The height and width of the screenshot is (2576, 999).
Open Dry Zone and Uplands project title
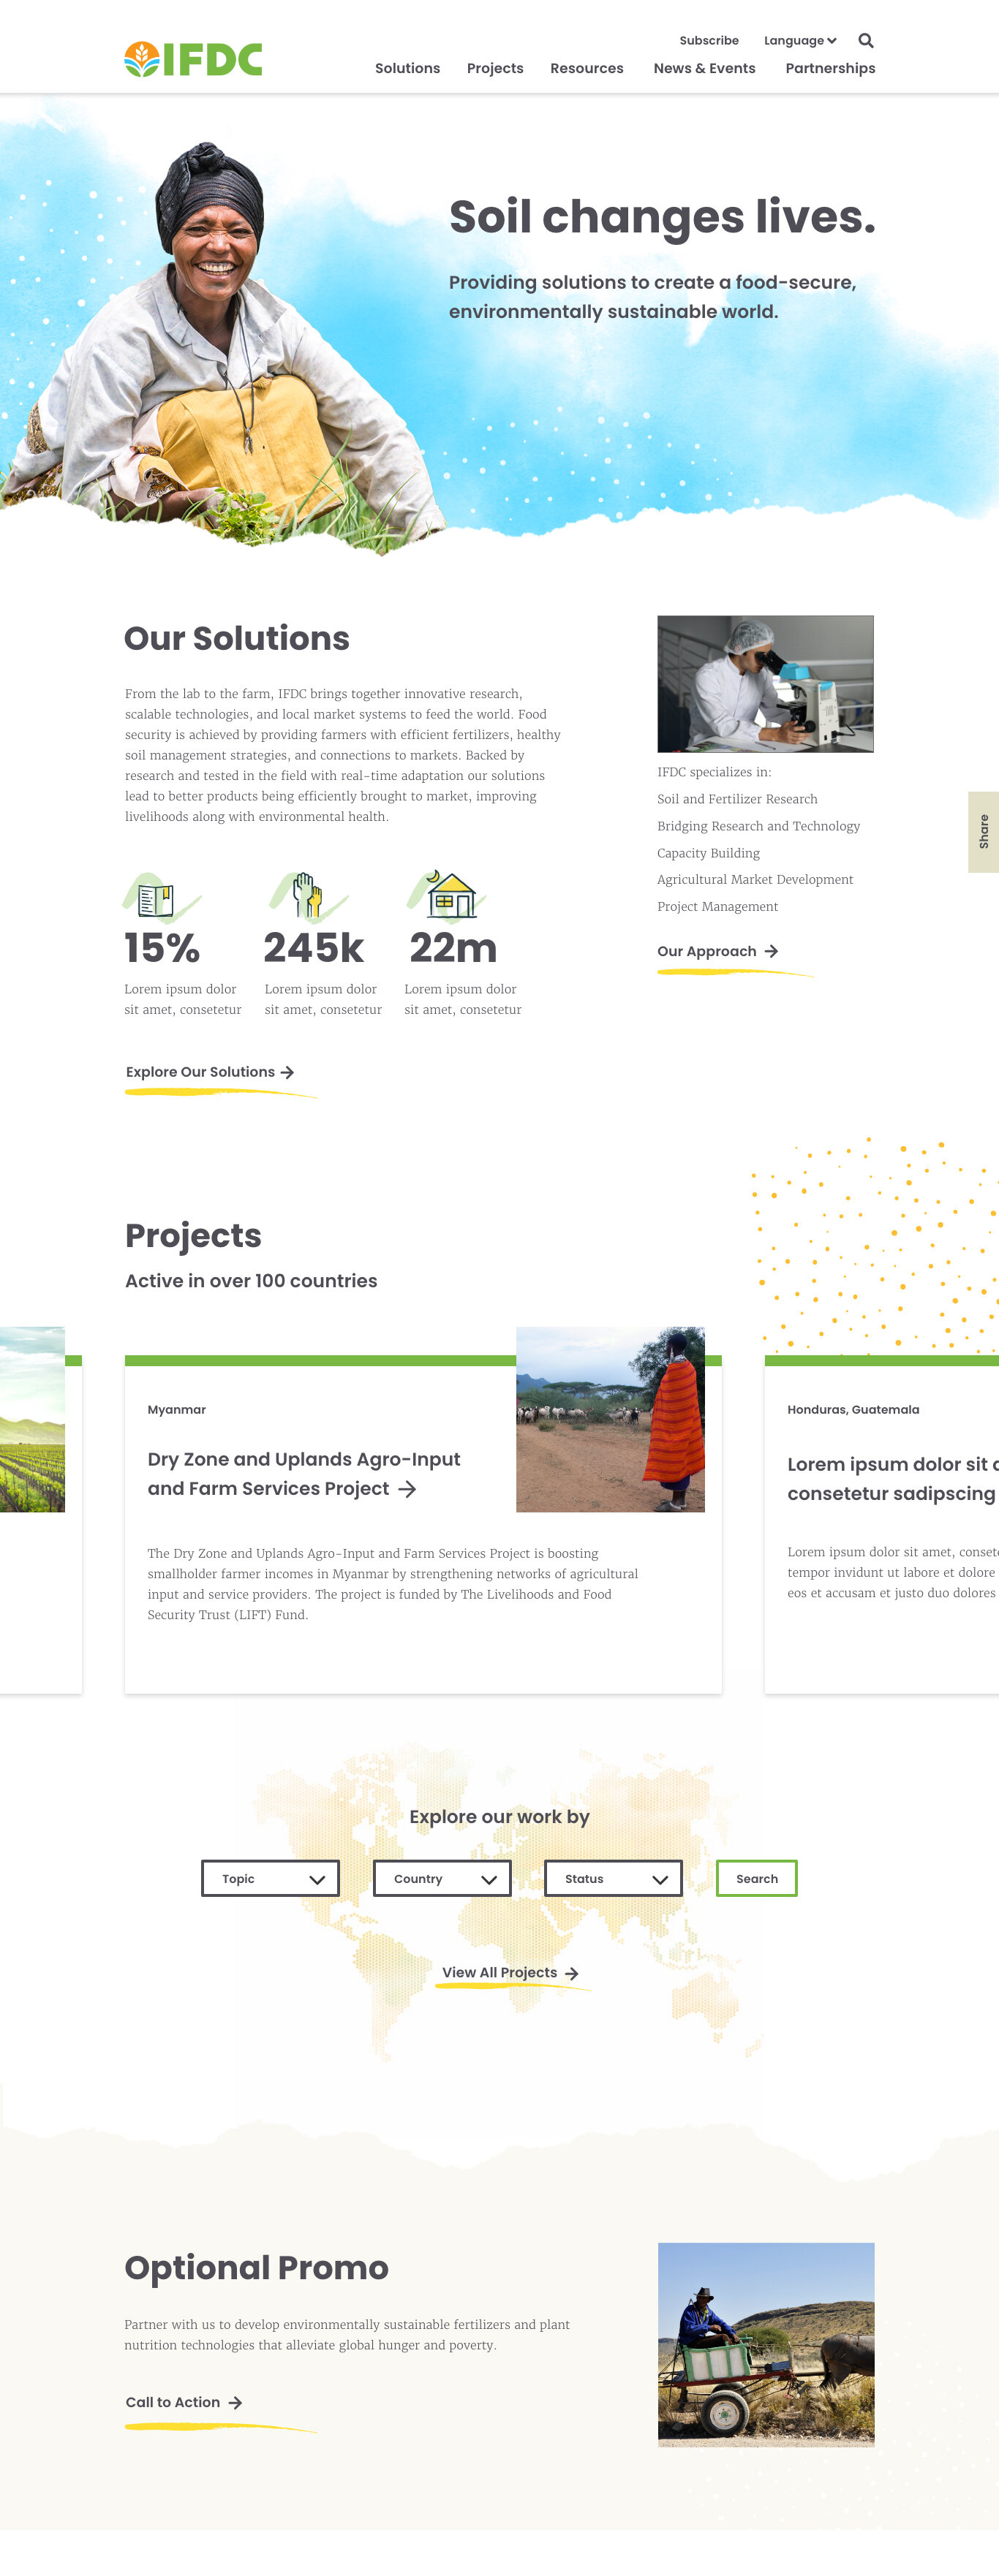point(304,1474)
